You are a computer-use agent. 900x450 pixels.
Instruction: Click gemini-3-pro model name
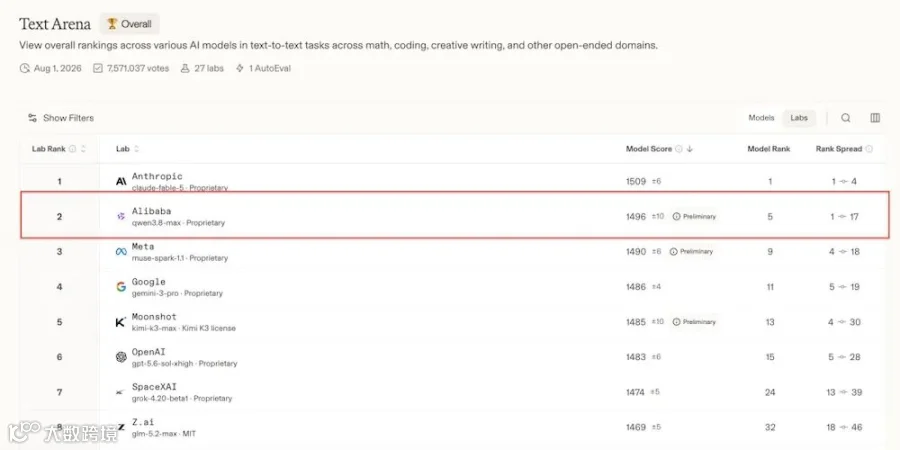155,293
